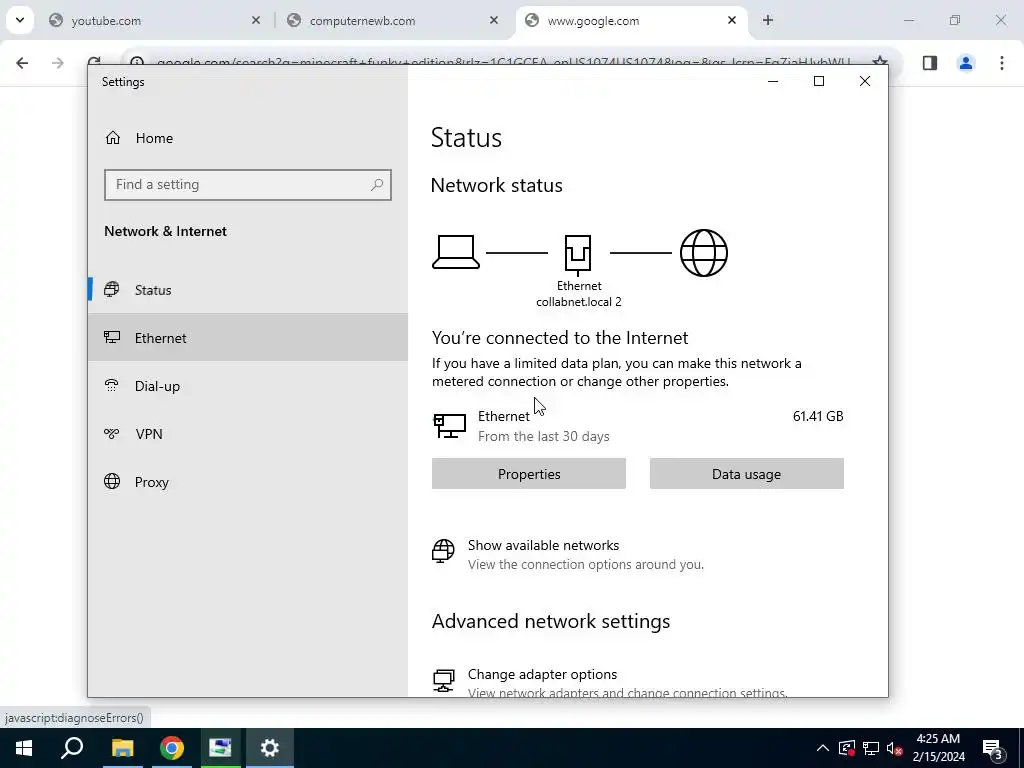This screenshot has width=1024, height=768.
Task: Close the computernewb.com tab
Action: click(x=494, y=20)
